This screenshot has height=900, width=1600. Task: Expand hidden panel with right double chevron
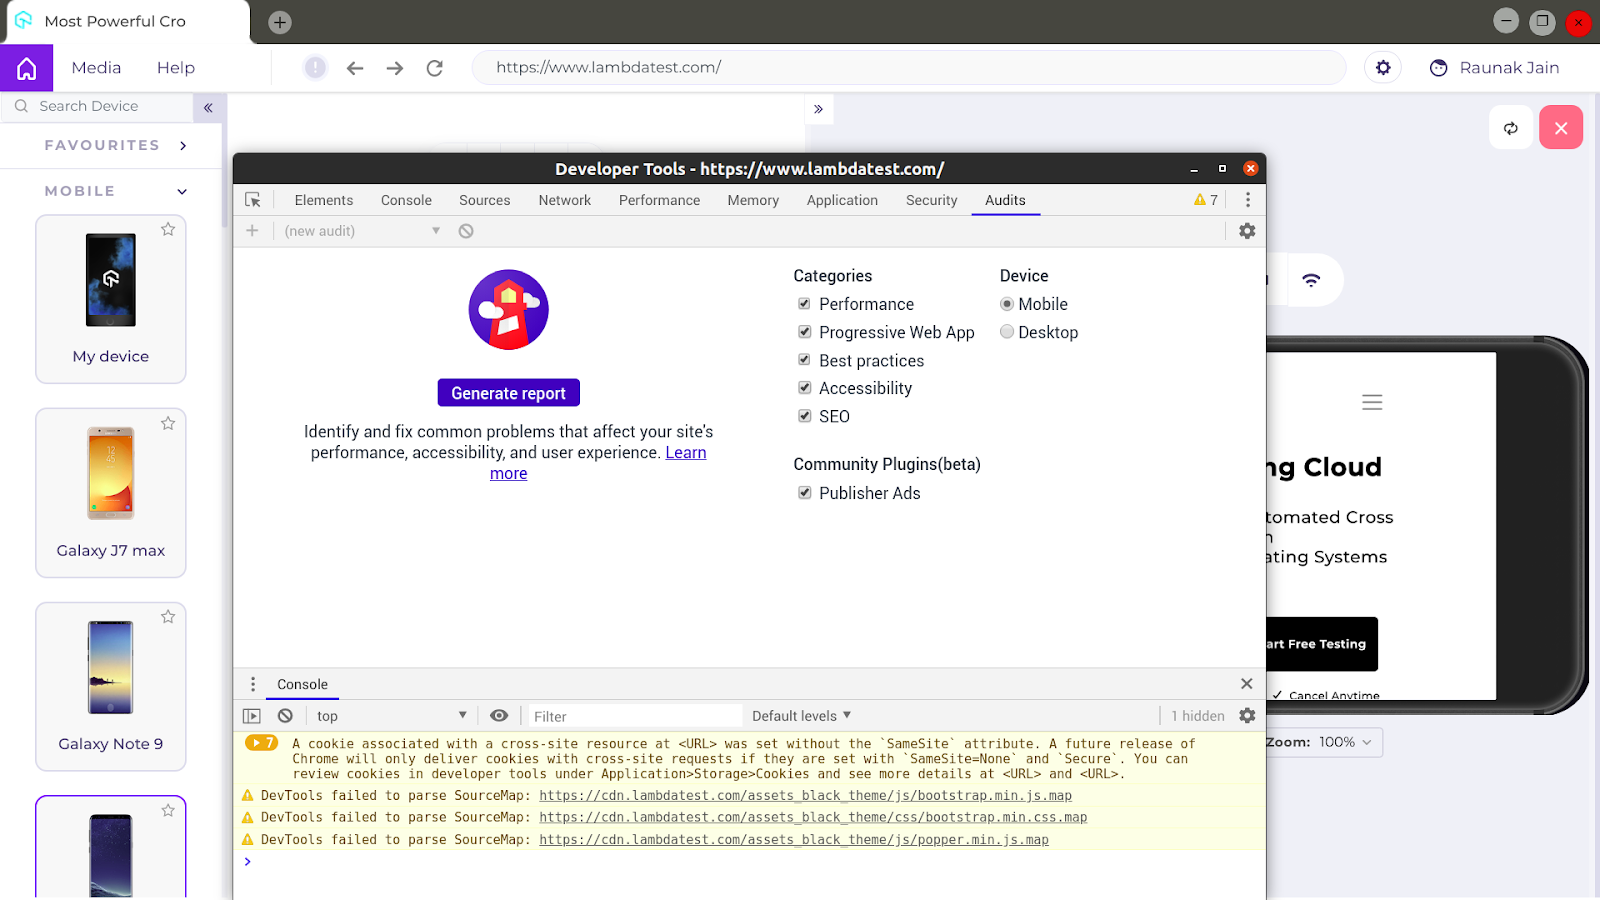click(818, 109)
